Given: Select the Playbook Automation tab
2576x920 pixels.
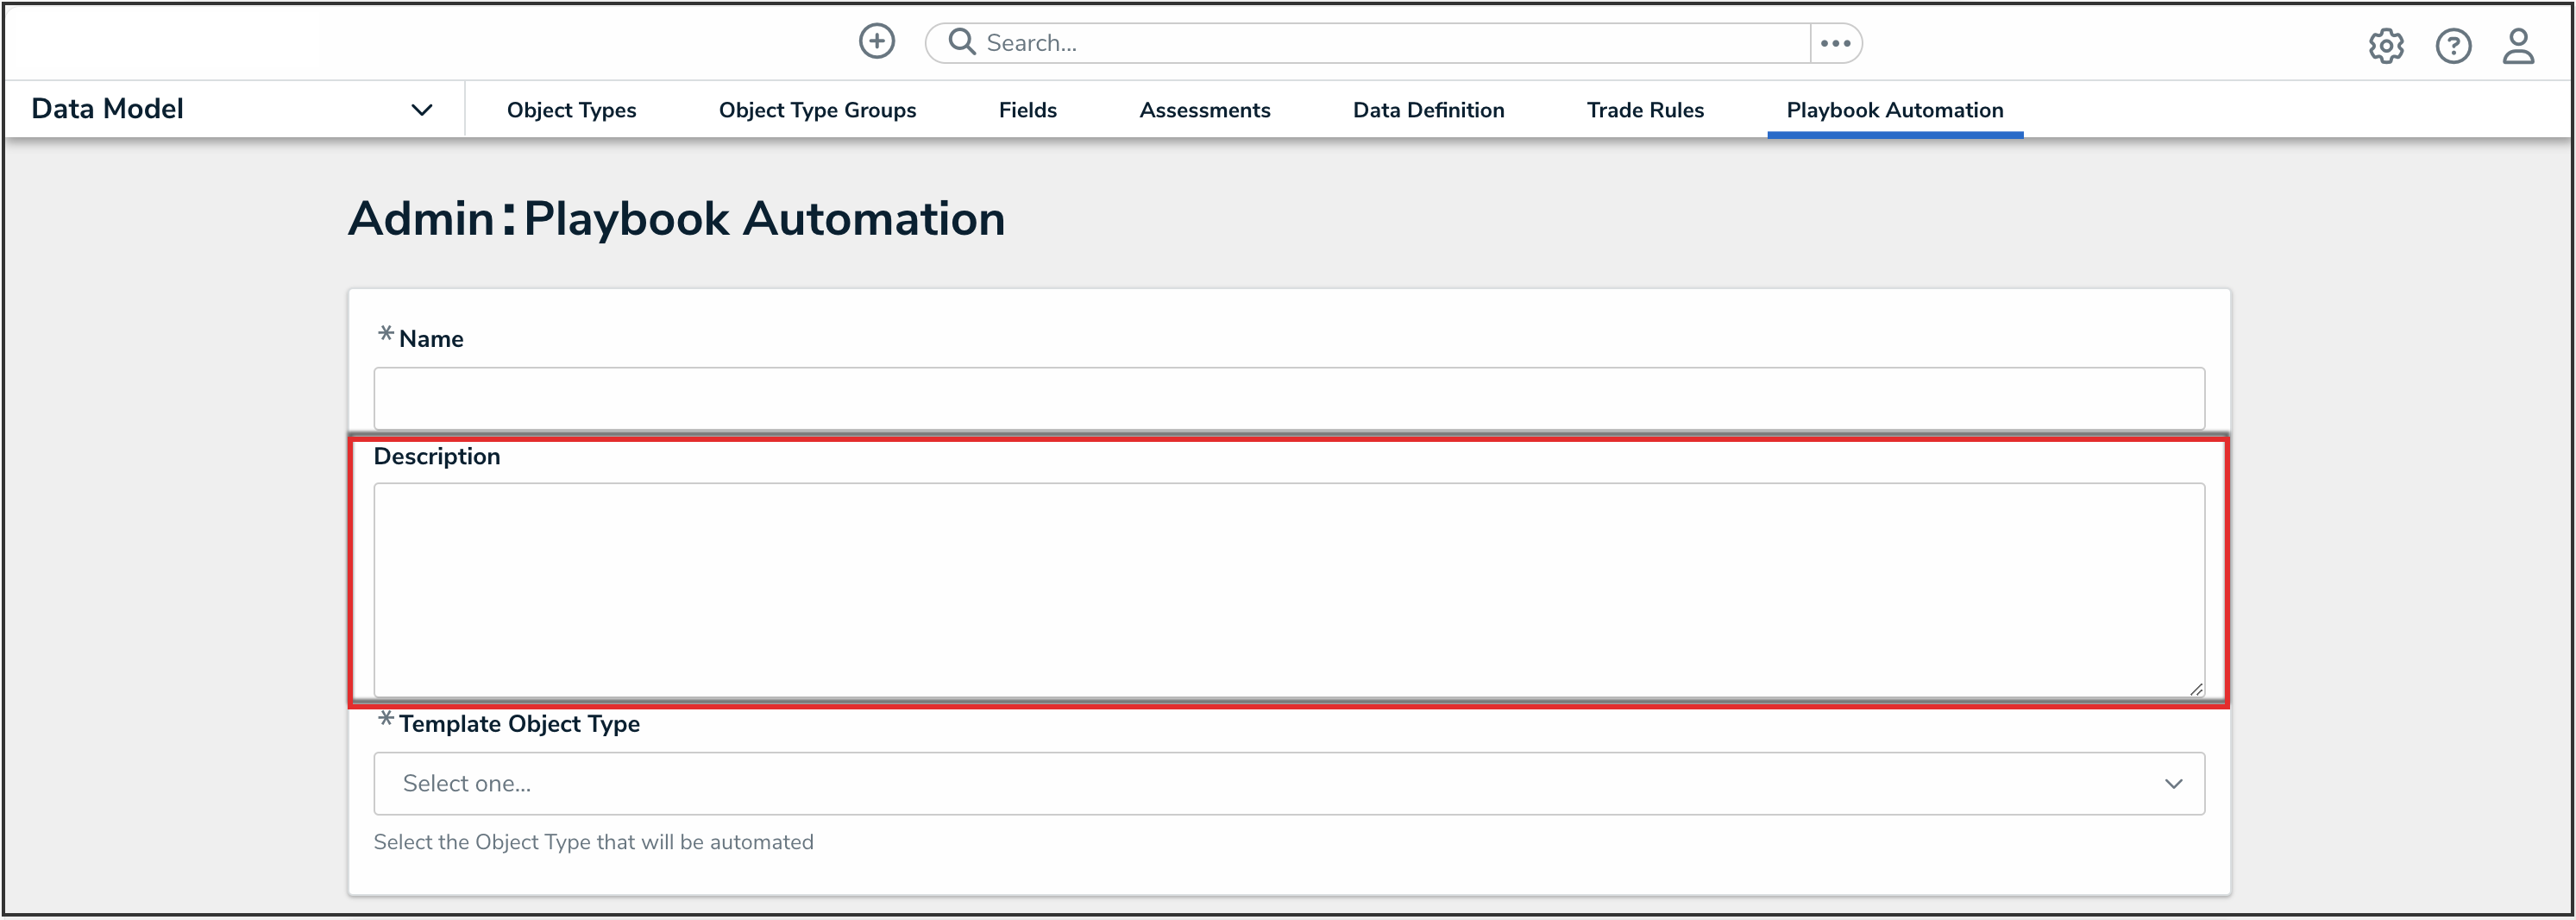Looking at the screenshot, I should (x=1894, y=110).
